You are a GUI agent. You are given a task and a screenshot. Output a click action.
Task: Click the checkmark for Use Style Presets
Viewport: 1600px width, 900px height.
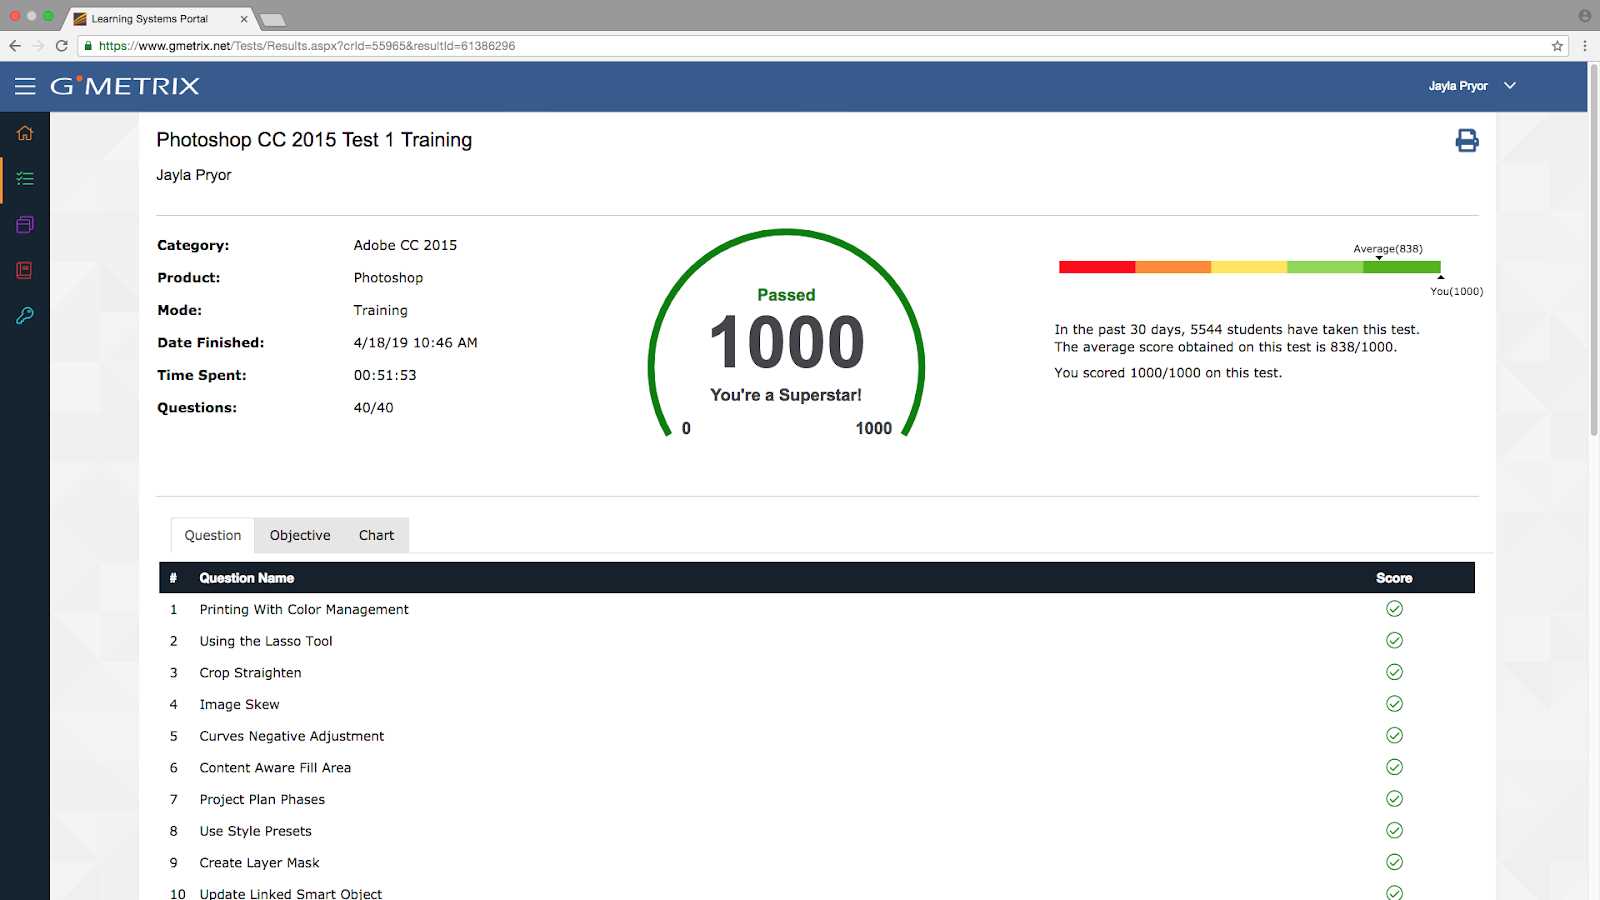pos(1394,831)
